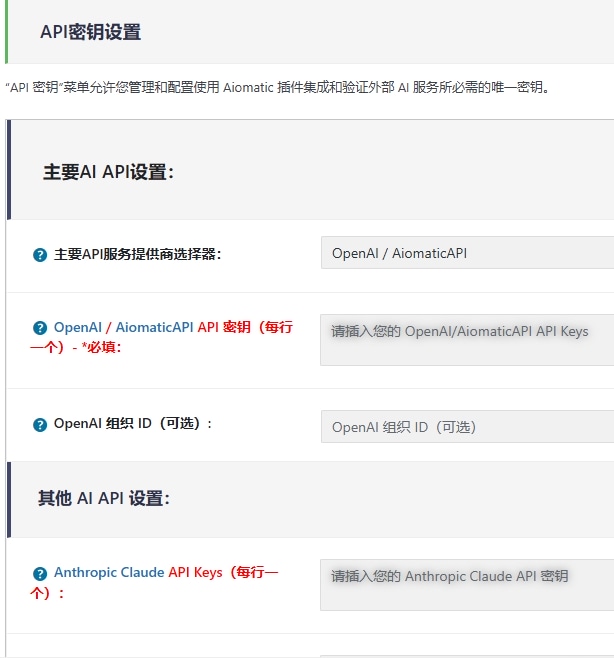614x659 pixels.
Task: Focus the OpenAI 组织 ID input field
Action: coord(467,427)
